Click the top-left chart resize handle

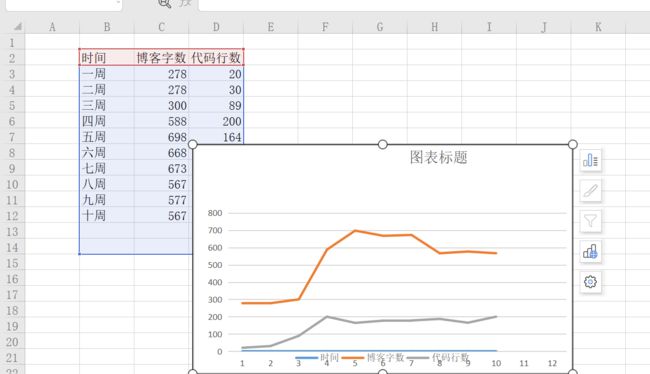tap(193, 144)
